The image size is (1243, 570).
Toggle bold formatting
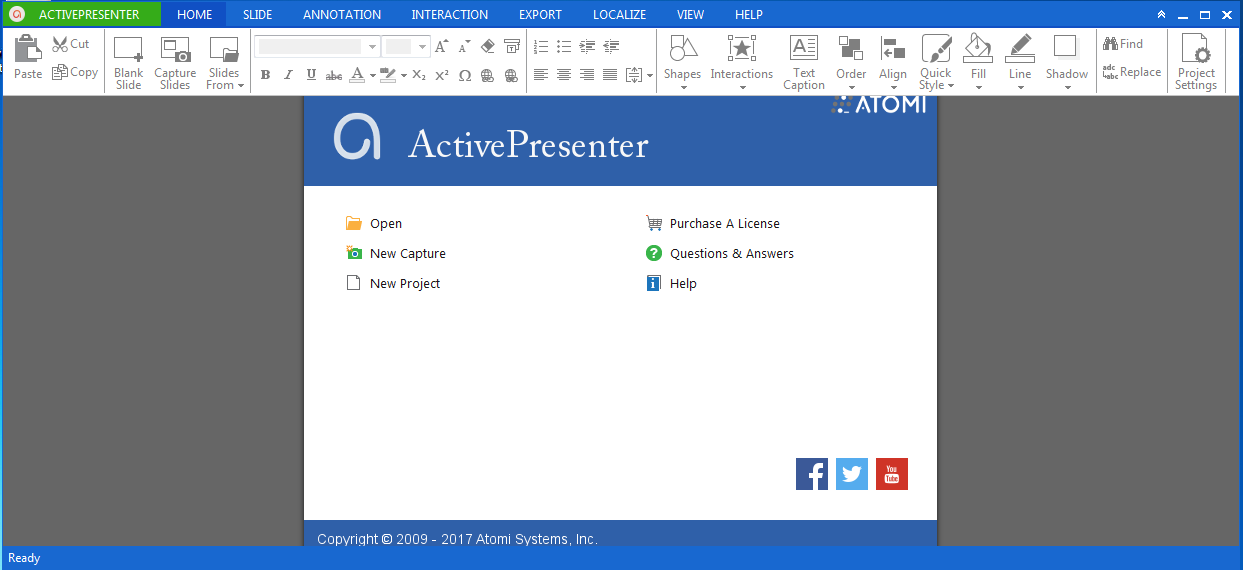(x=265, y=75)
